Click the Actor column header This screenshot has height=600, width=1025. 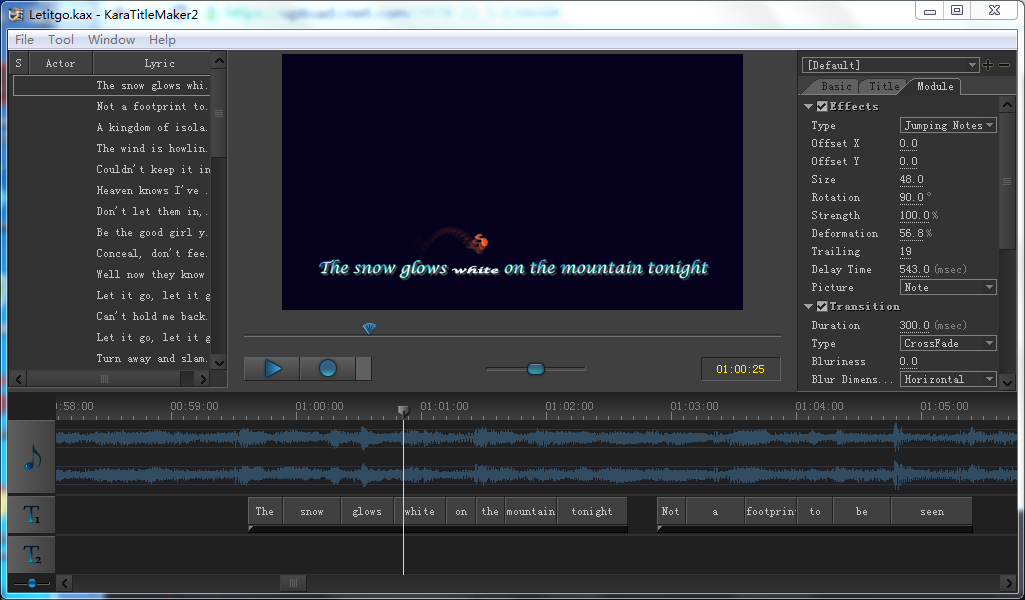[60, 63]
